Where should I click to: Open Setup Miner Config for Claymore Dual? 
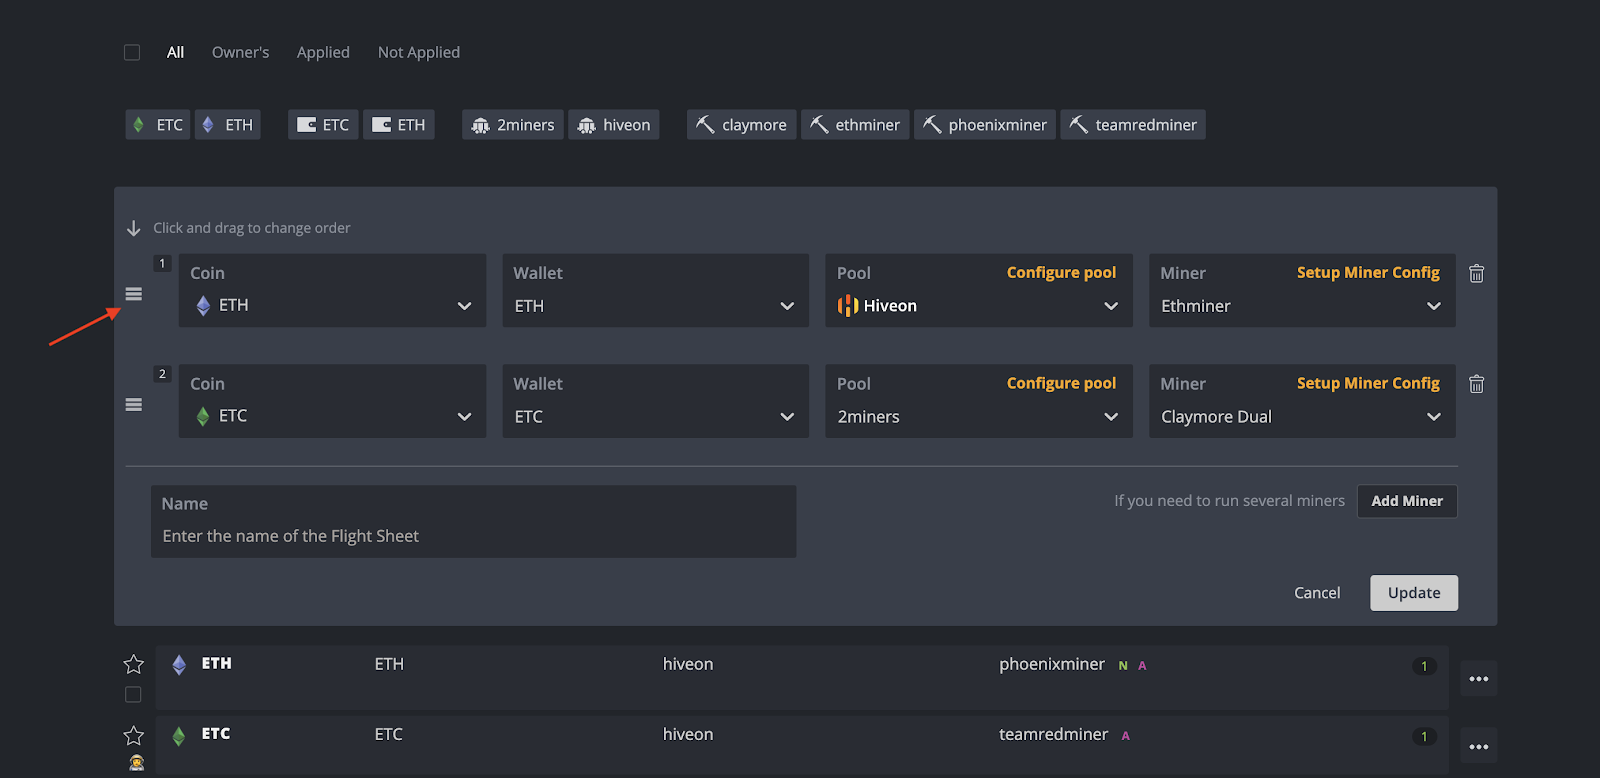click(x=1368, y=384)
